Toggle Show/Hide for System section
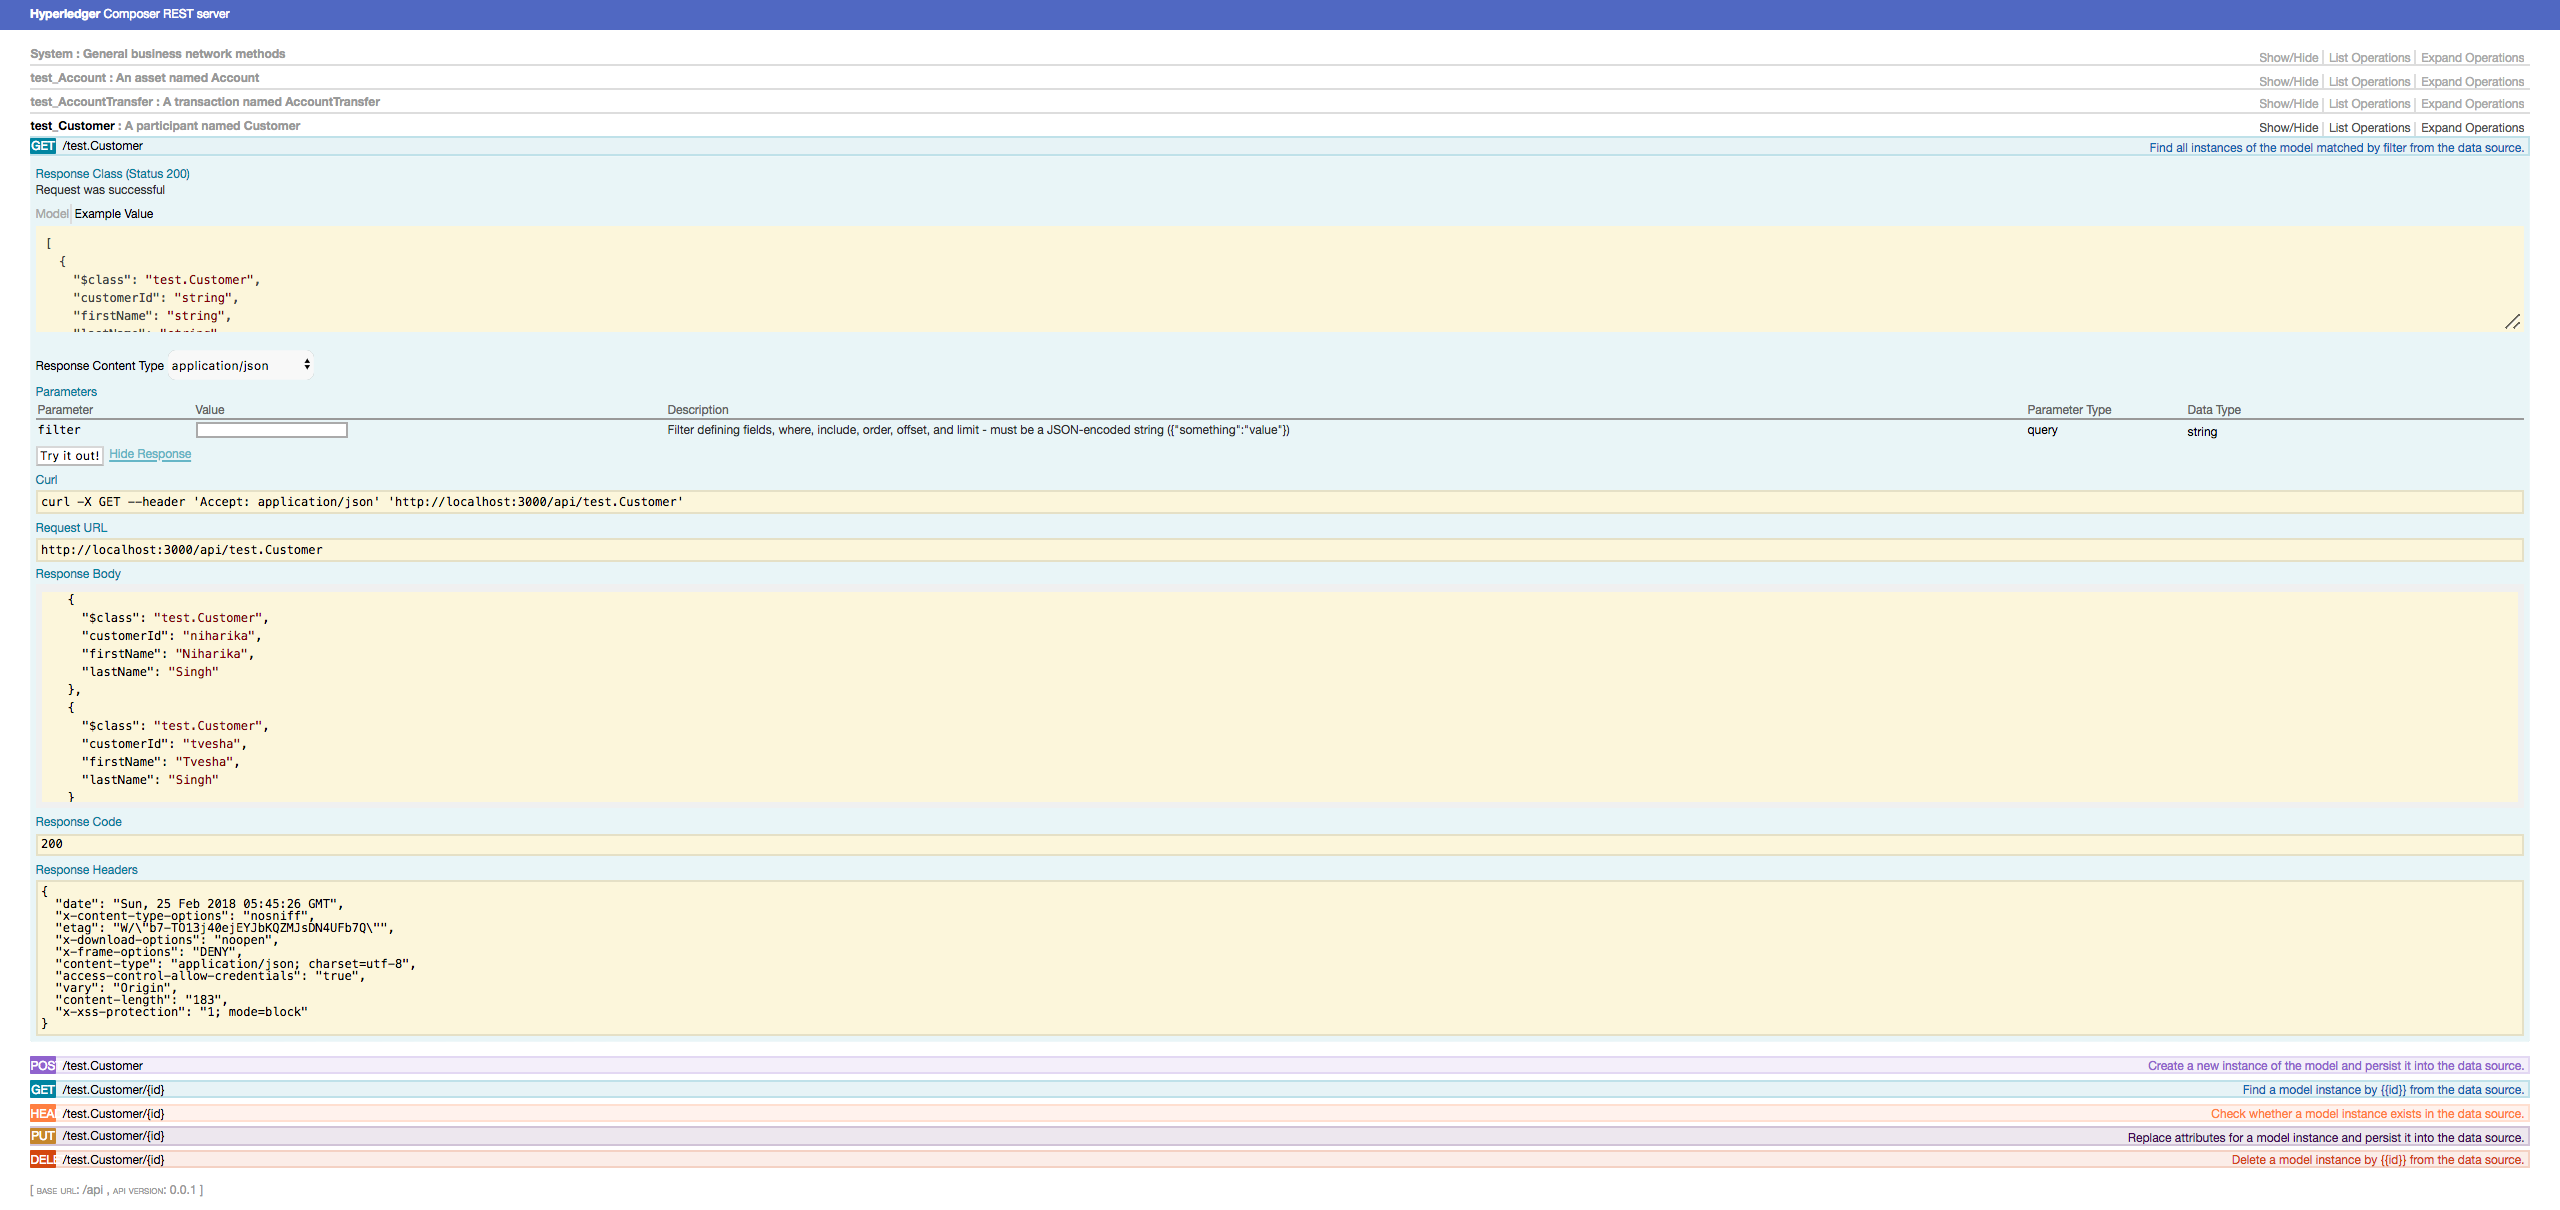 (2287, 58)
